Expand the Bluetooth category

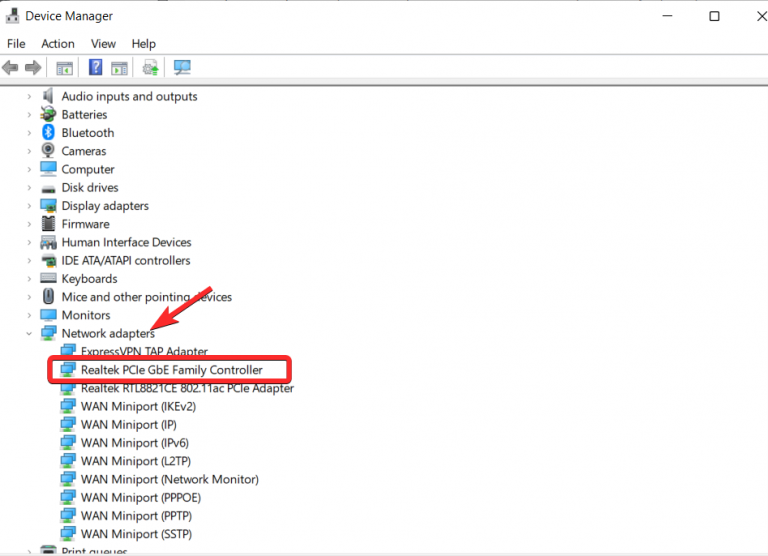29,133
